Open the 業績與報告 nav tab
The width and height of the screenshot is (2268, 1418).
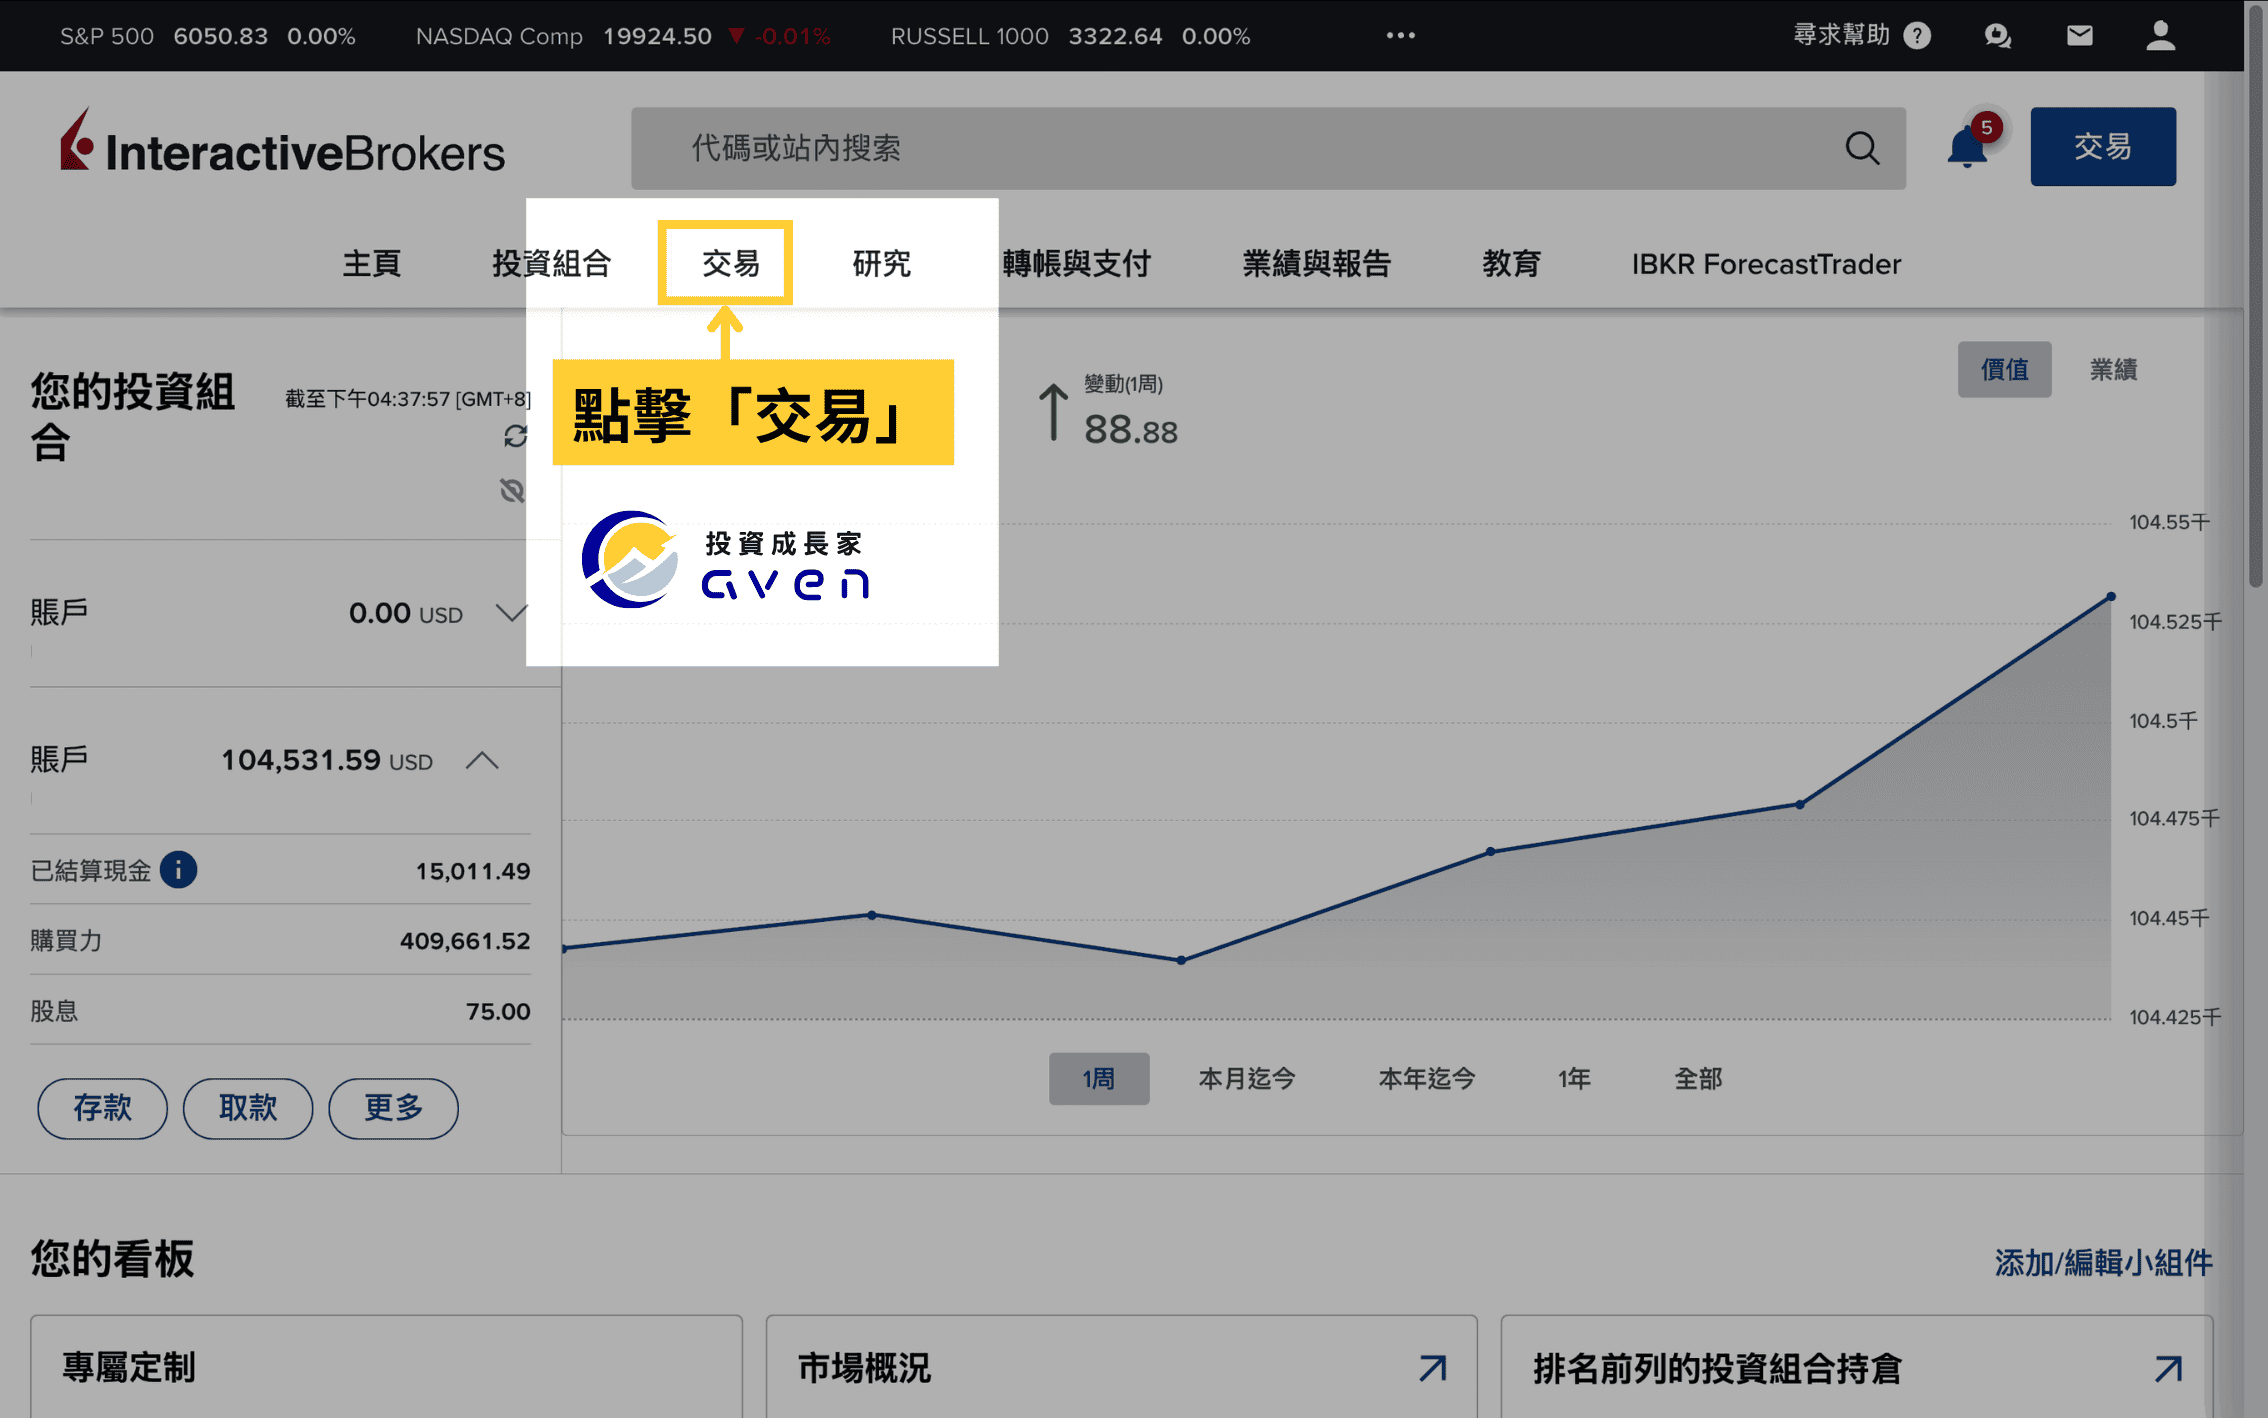pyautogui.click(x=1316, y=263)
